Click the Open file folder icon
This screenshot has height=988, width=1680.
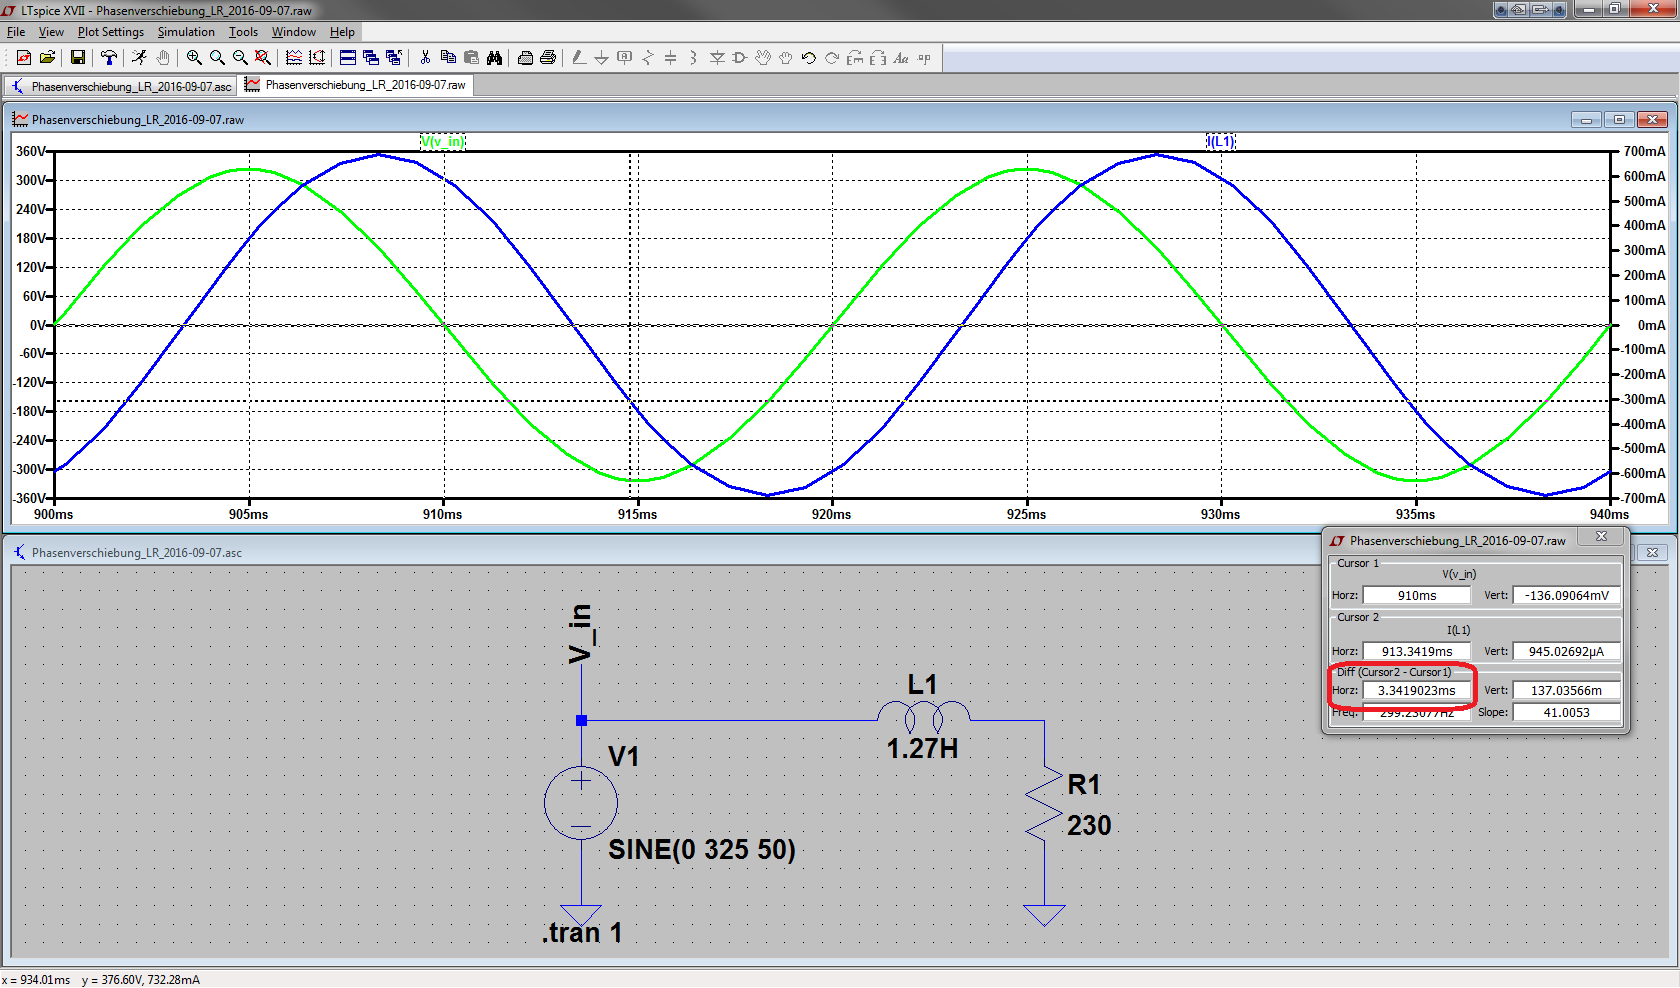(47, 58)
